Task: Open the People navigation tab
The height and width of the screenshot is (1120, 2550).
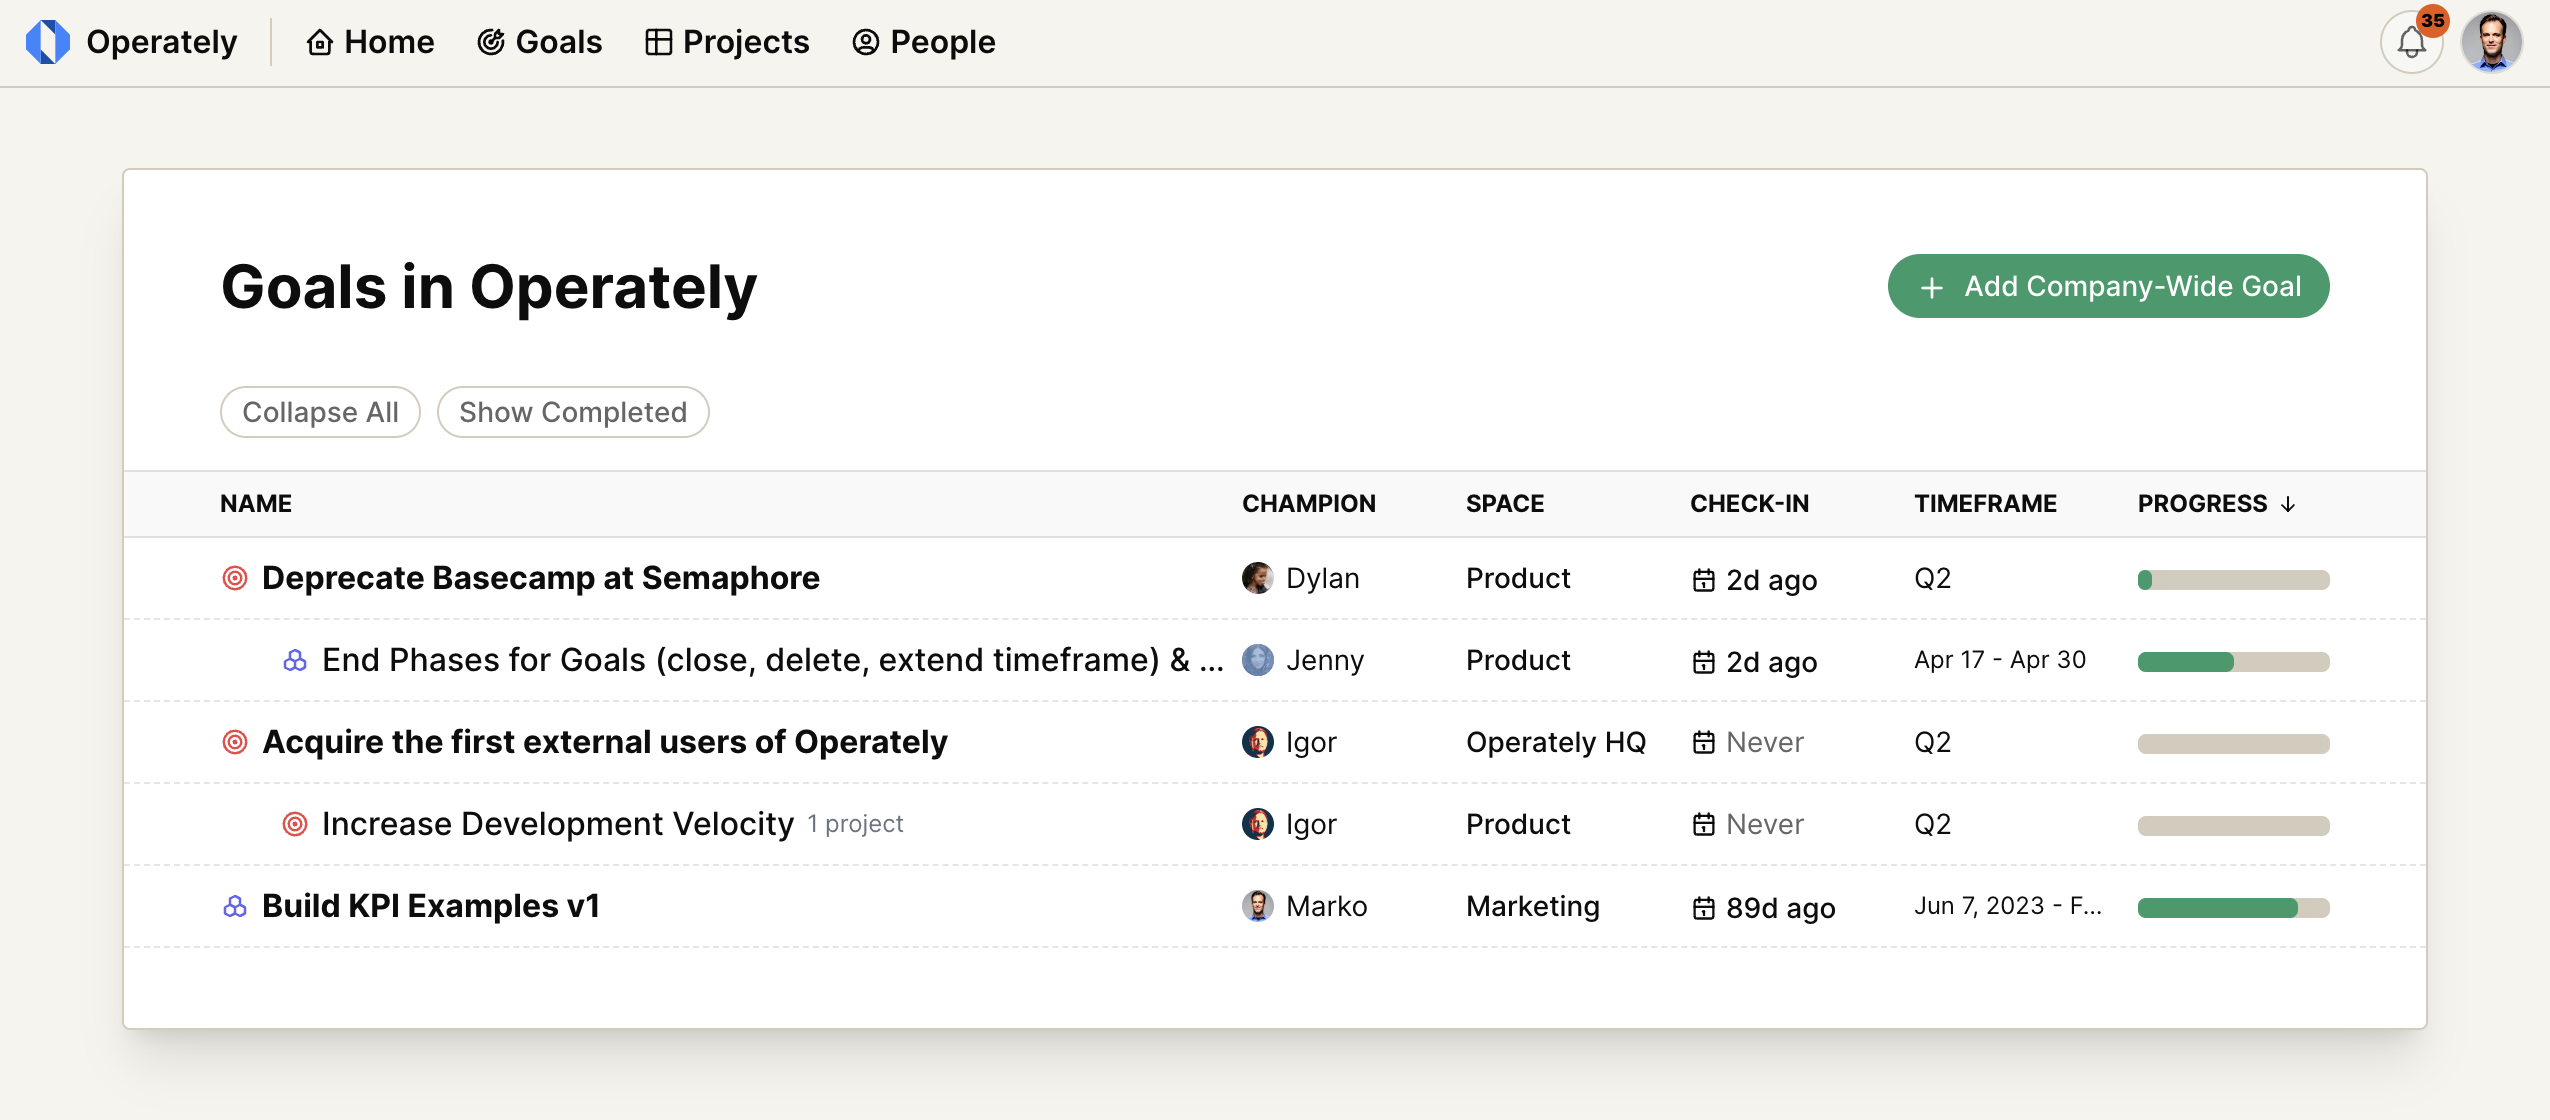Action: [923, 42]
